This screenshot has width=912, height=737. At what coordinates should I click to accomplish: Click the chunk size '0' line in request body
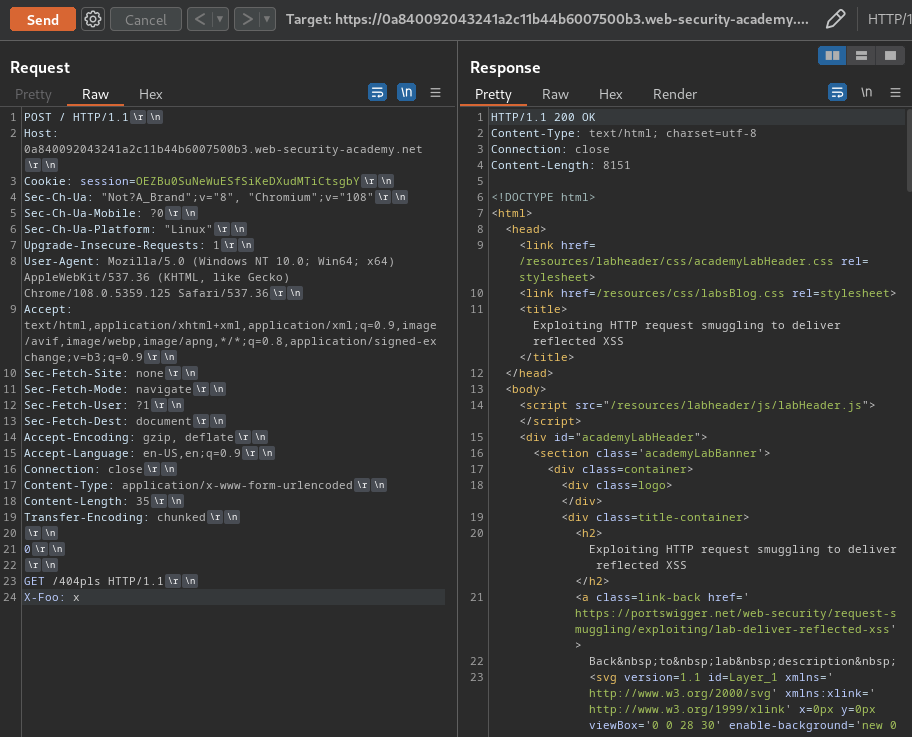[x=27, y=549]
